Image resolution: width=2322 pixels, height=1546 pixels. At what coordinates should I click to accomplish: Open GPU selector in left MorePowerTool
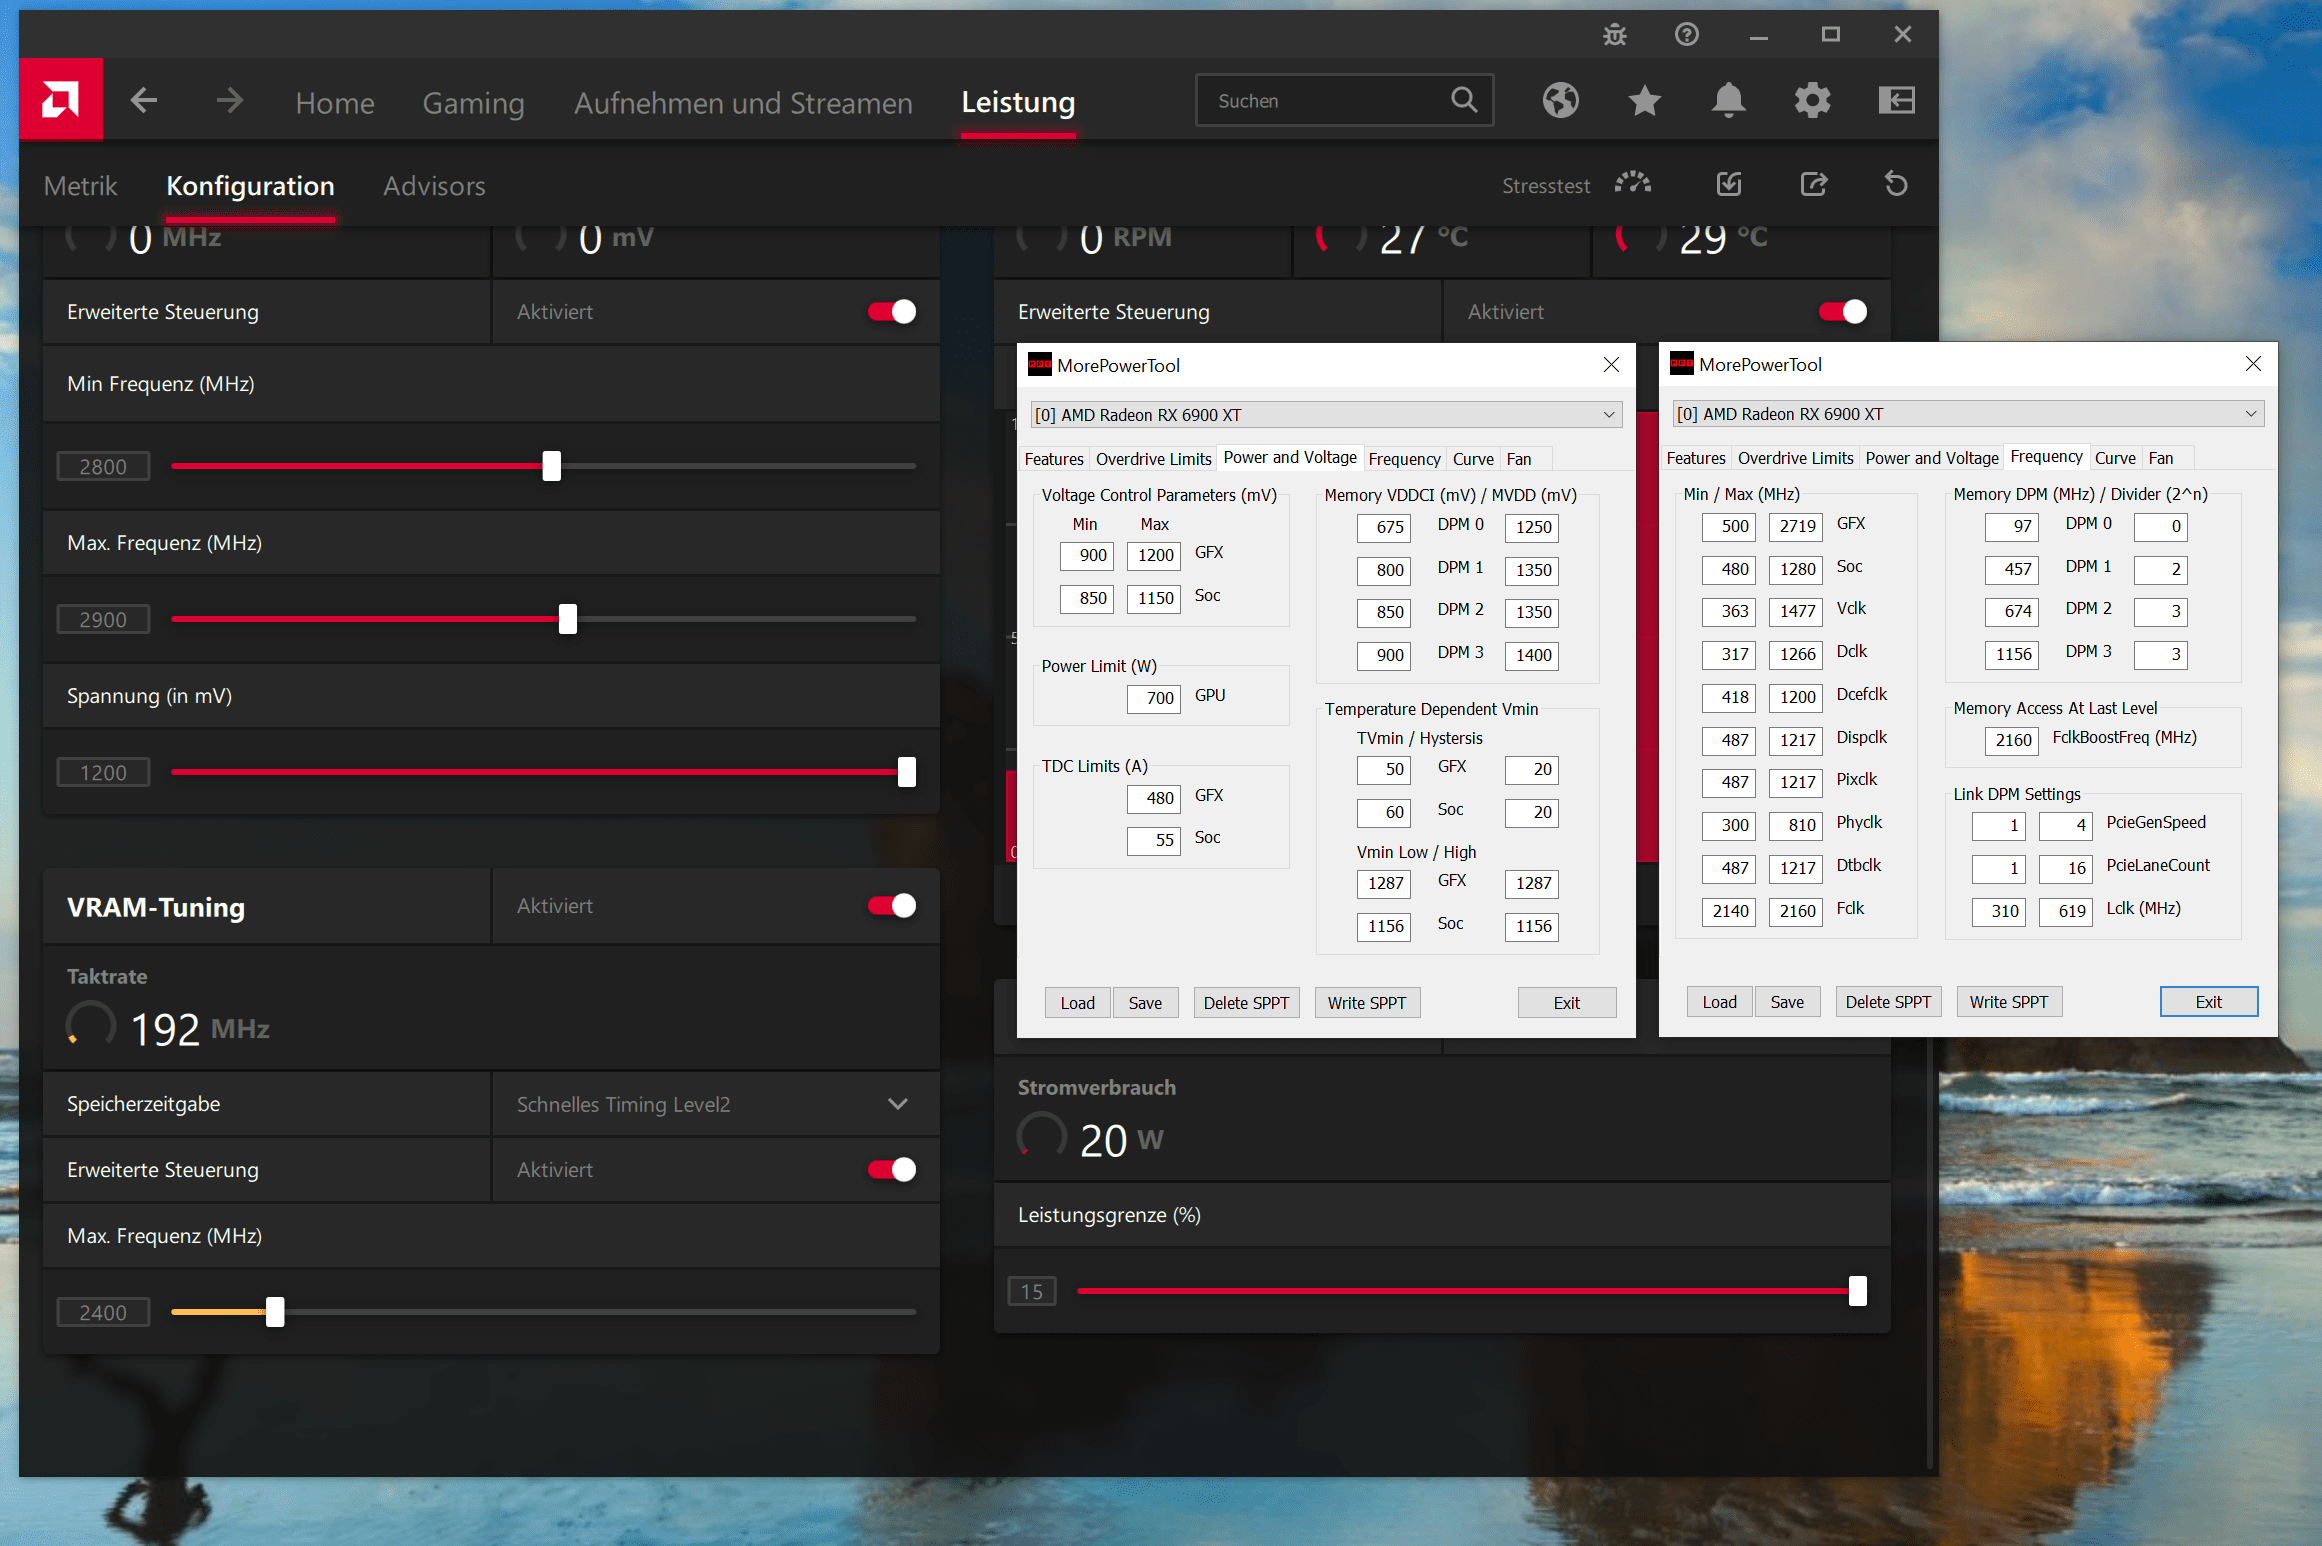[x=1326, y=415]
